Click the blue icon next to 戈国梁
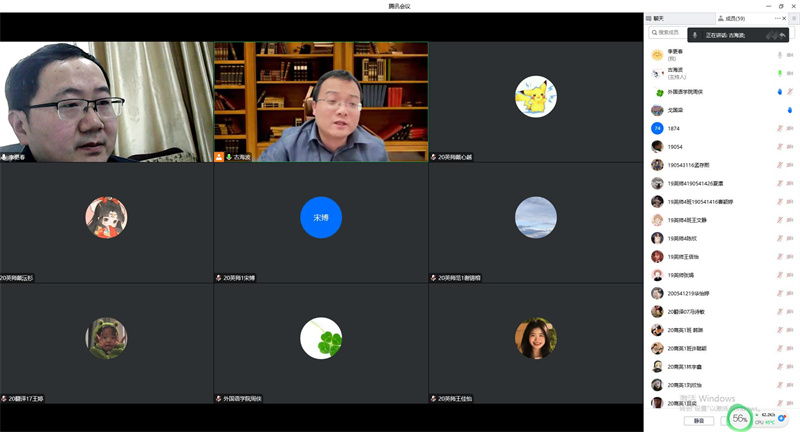 point(790,110)
